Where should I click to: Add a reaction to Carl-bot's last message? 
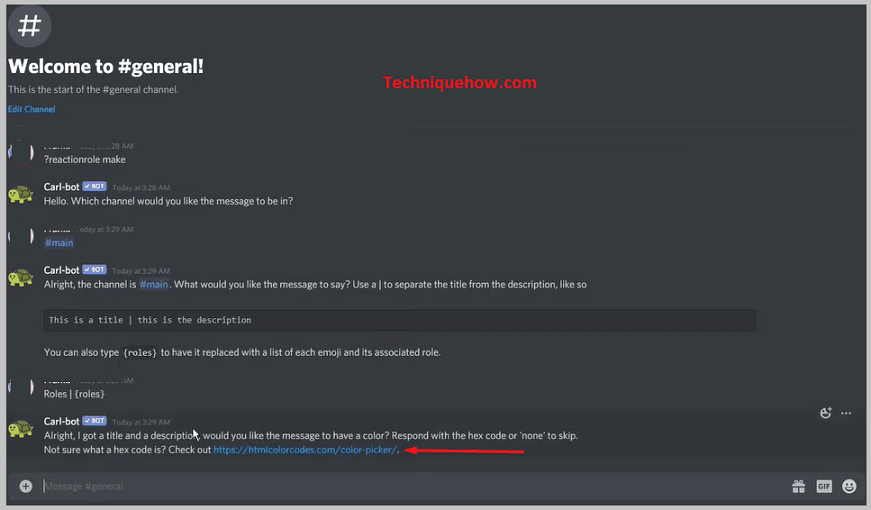[x=825, y=413]
